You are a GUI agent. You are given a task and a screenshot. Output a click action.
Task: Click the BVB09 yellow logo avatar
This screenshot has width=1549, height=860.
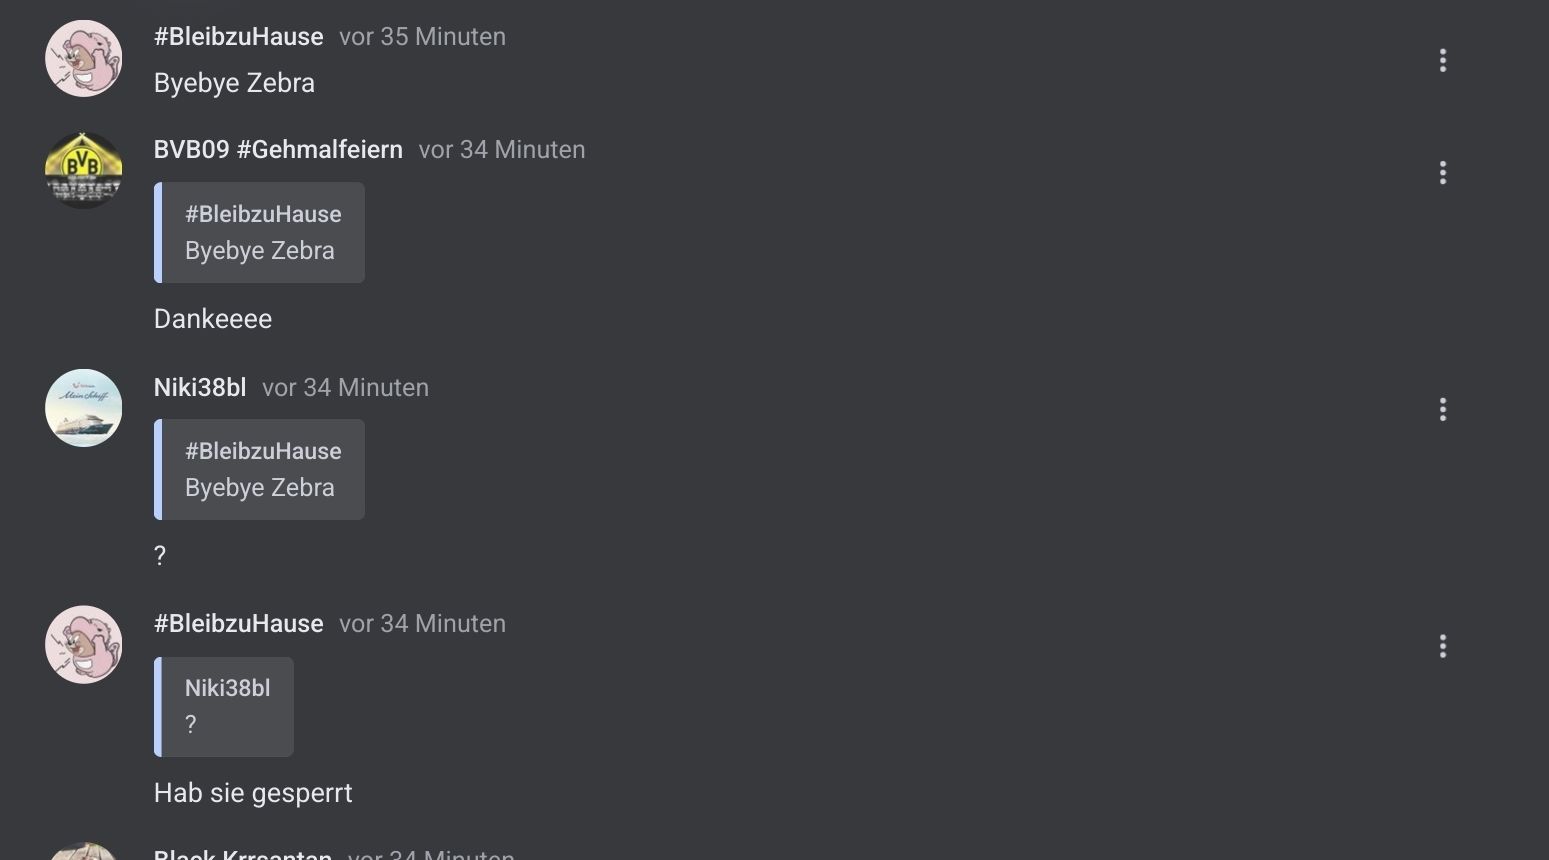(84, 171)
